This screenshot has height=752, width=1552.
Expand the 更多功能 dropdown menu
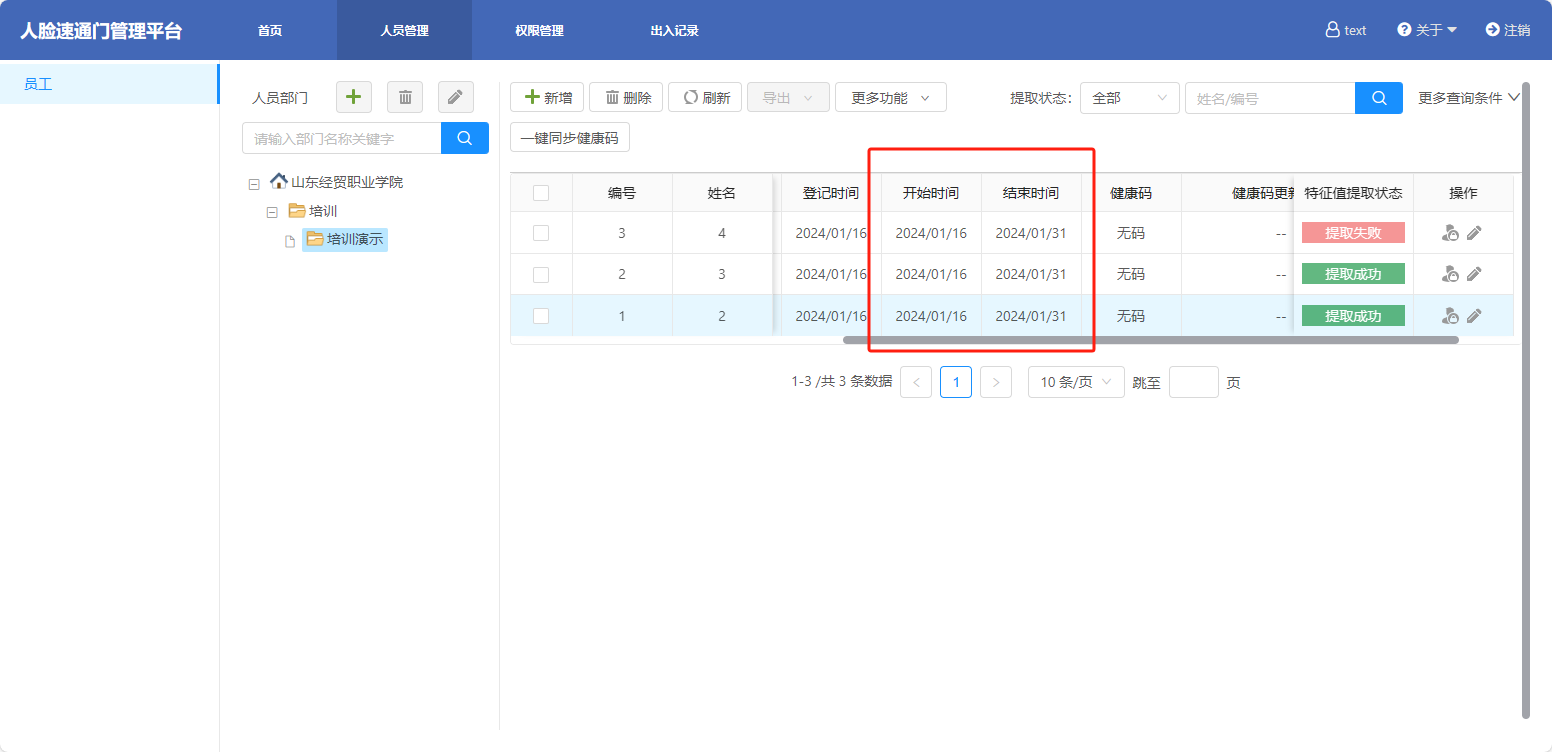(x=890, y=98)
